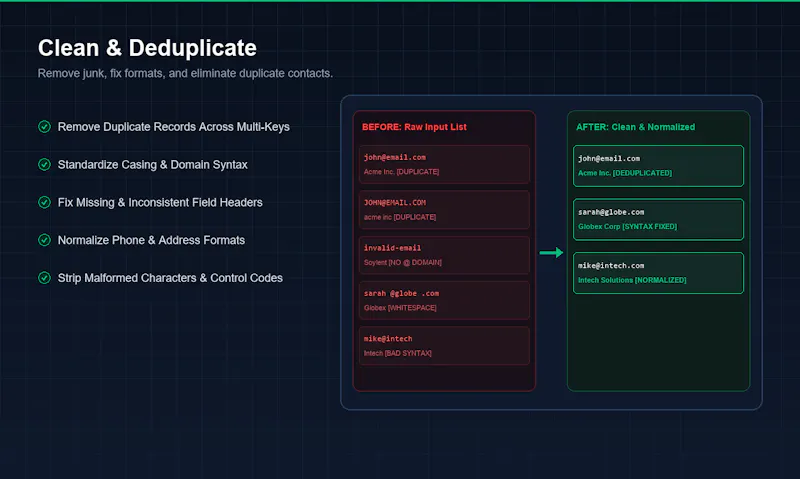Screen dimensions: 800x479
Task: Click check icon beside Strip Malformed Characters
Action: [44, 278]
